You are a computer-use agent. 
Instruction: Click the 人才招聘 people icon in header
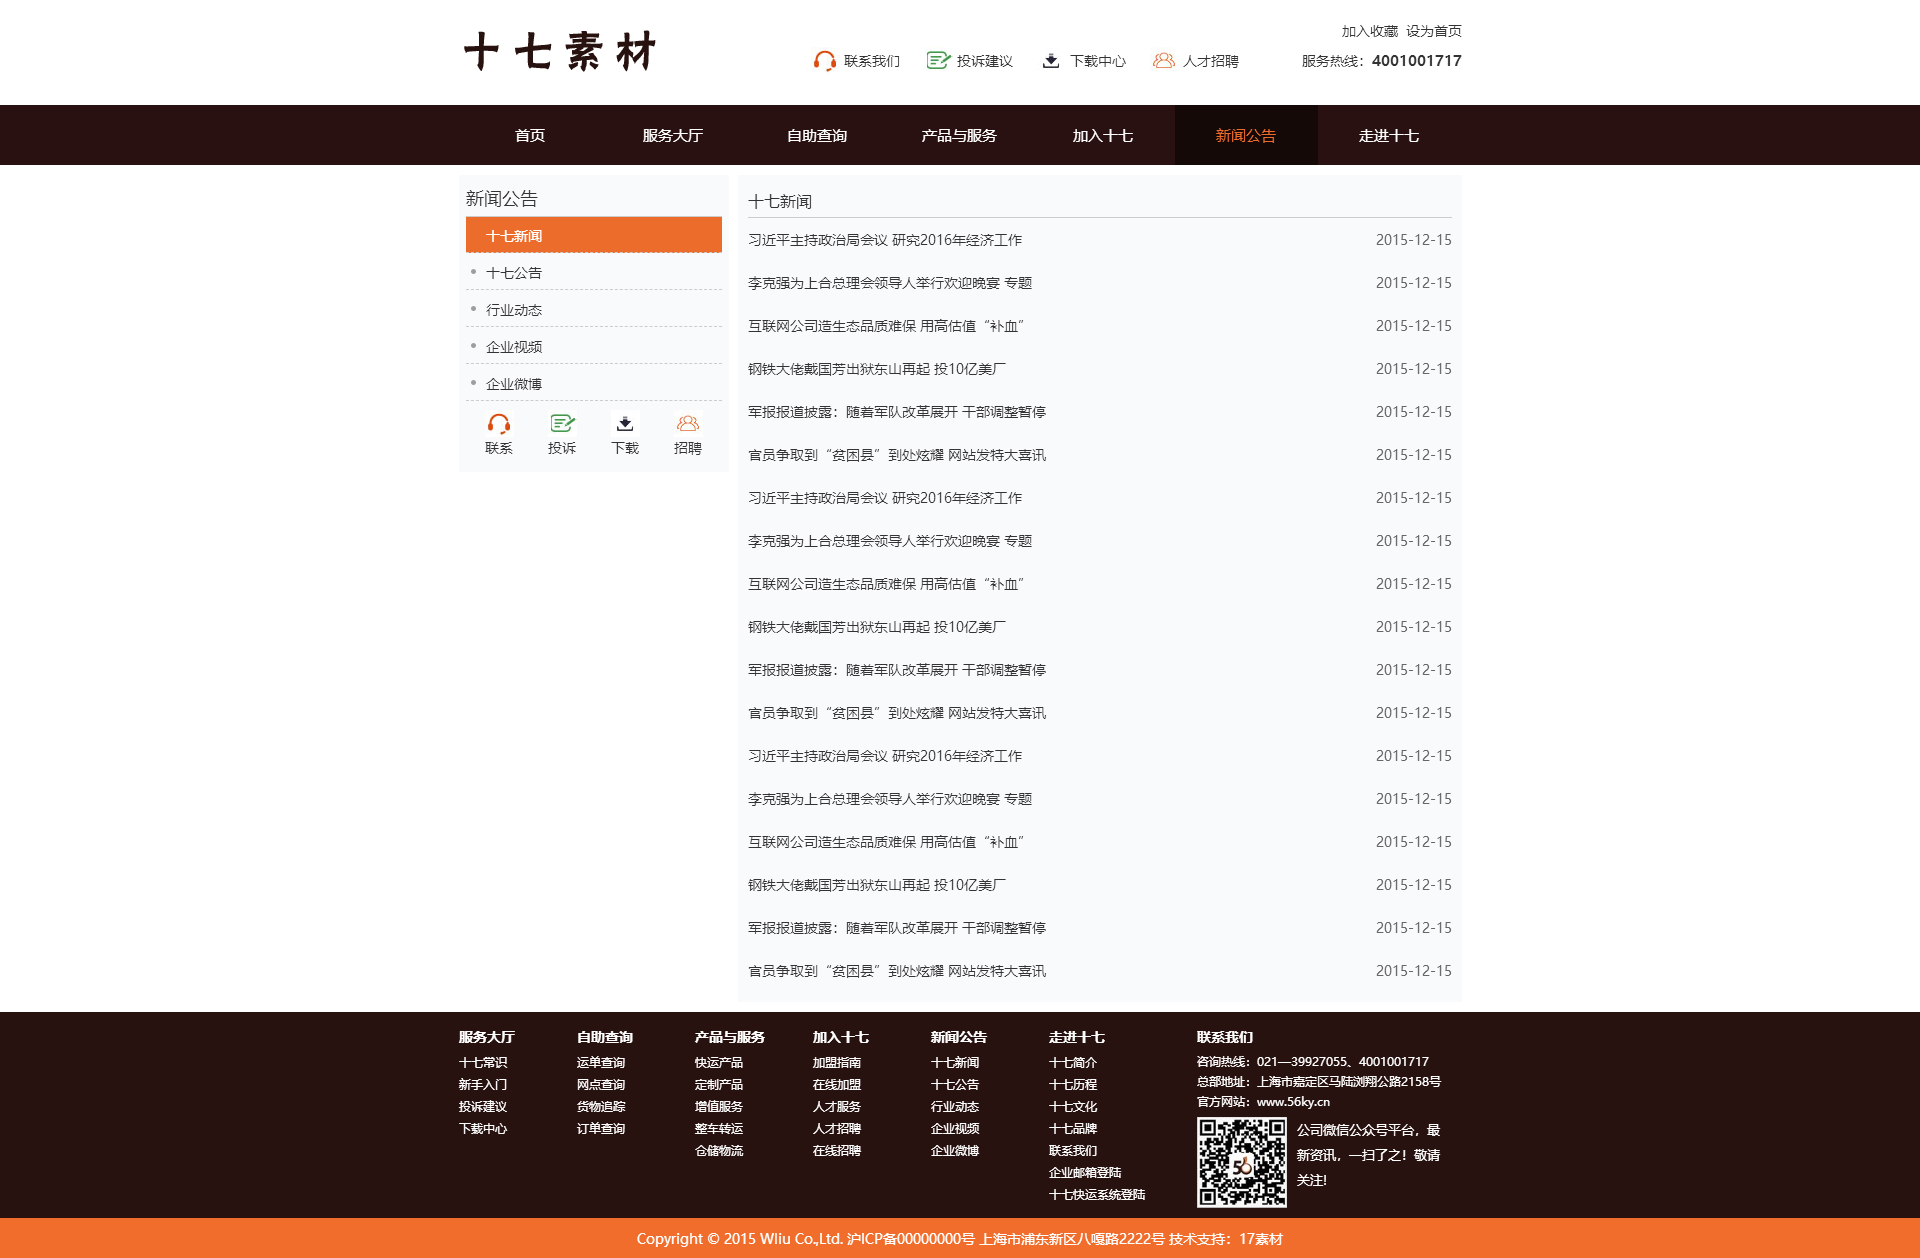coord(1163,61)
